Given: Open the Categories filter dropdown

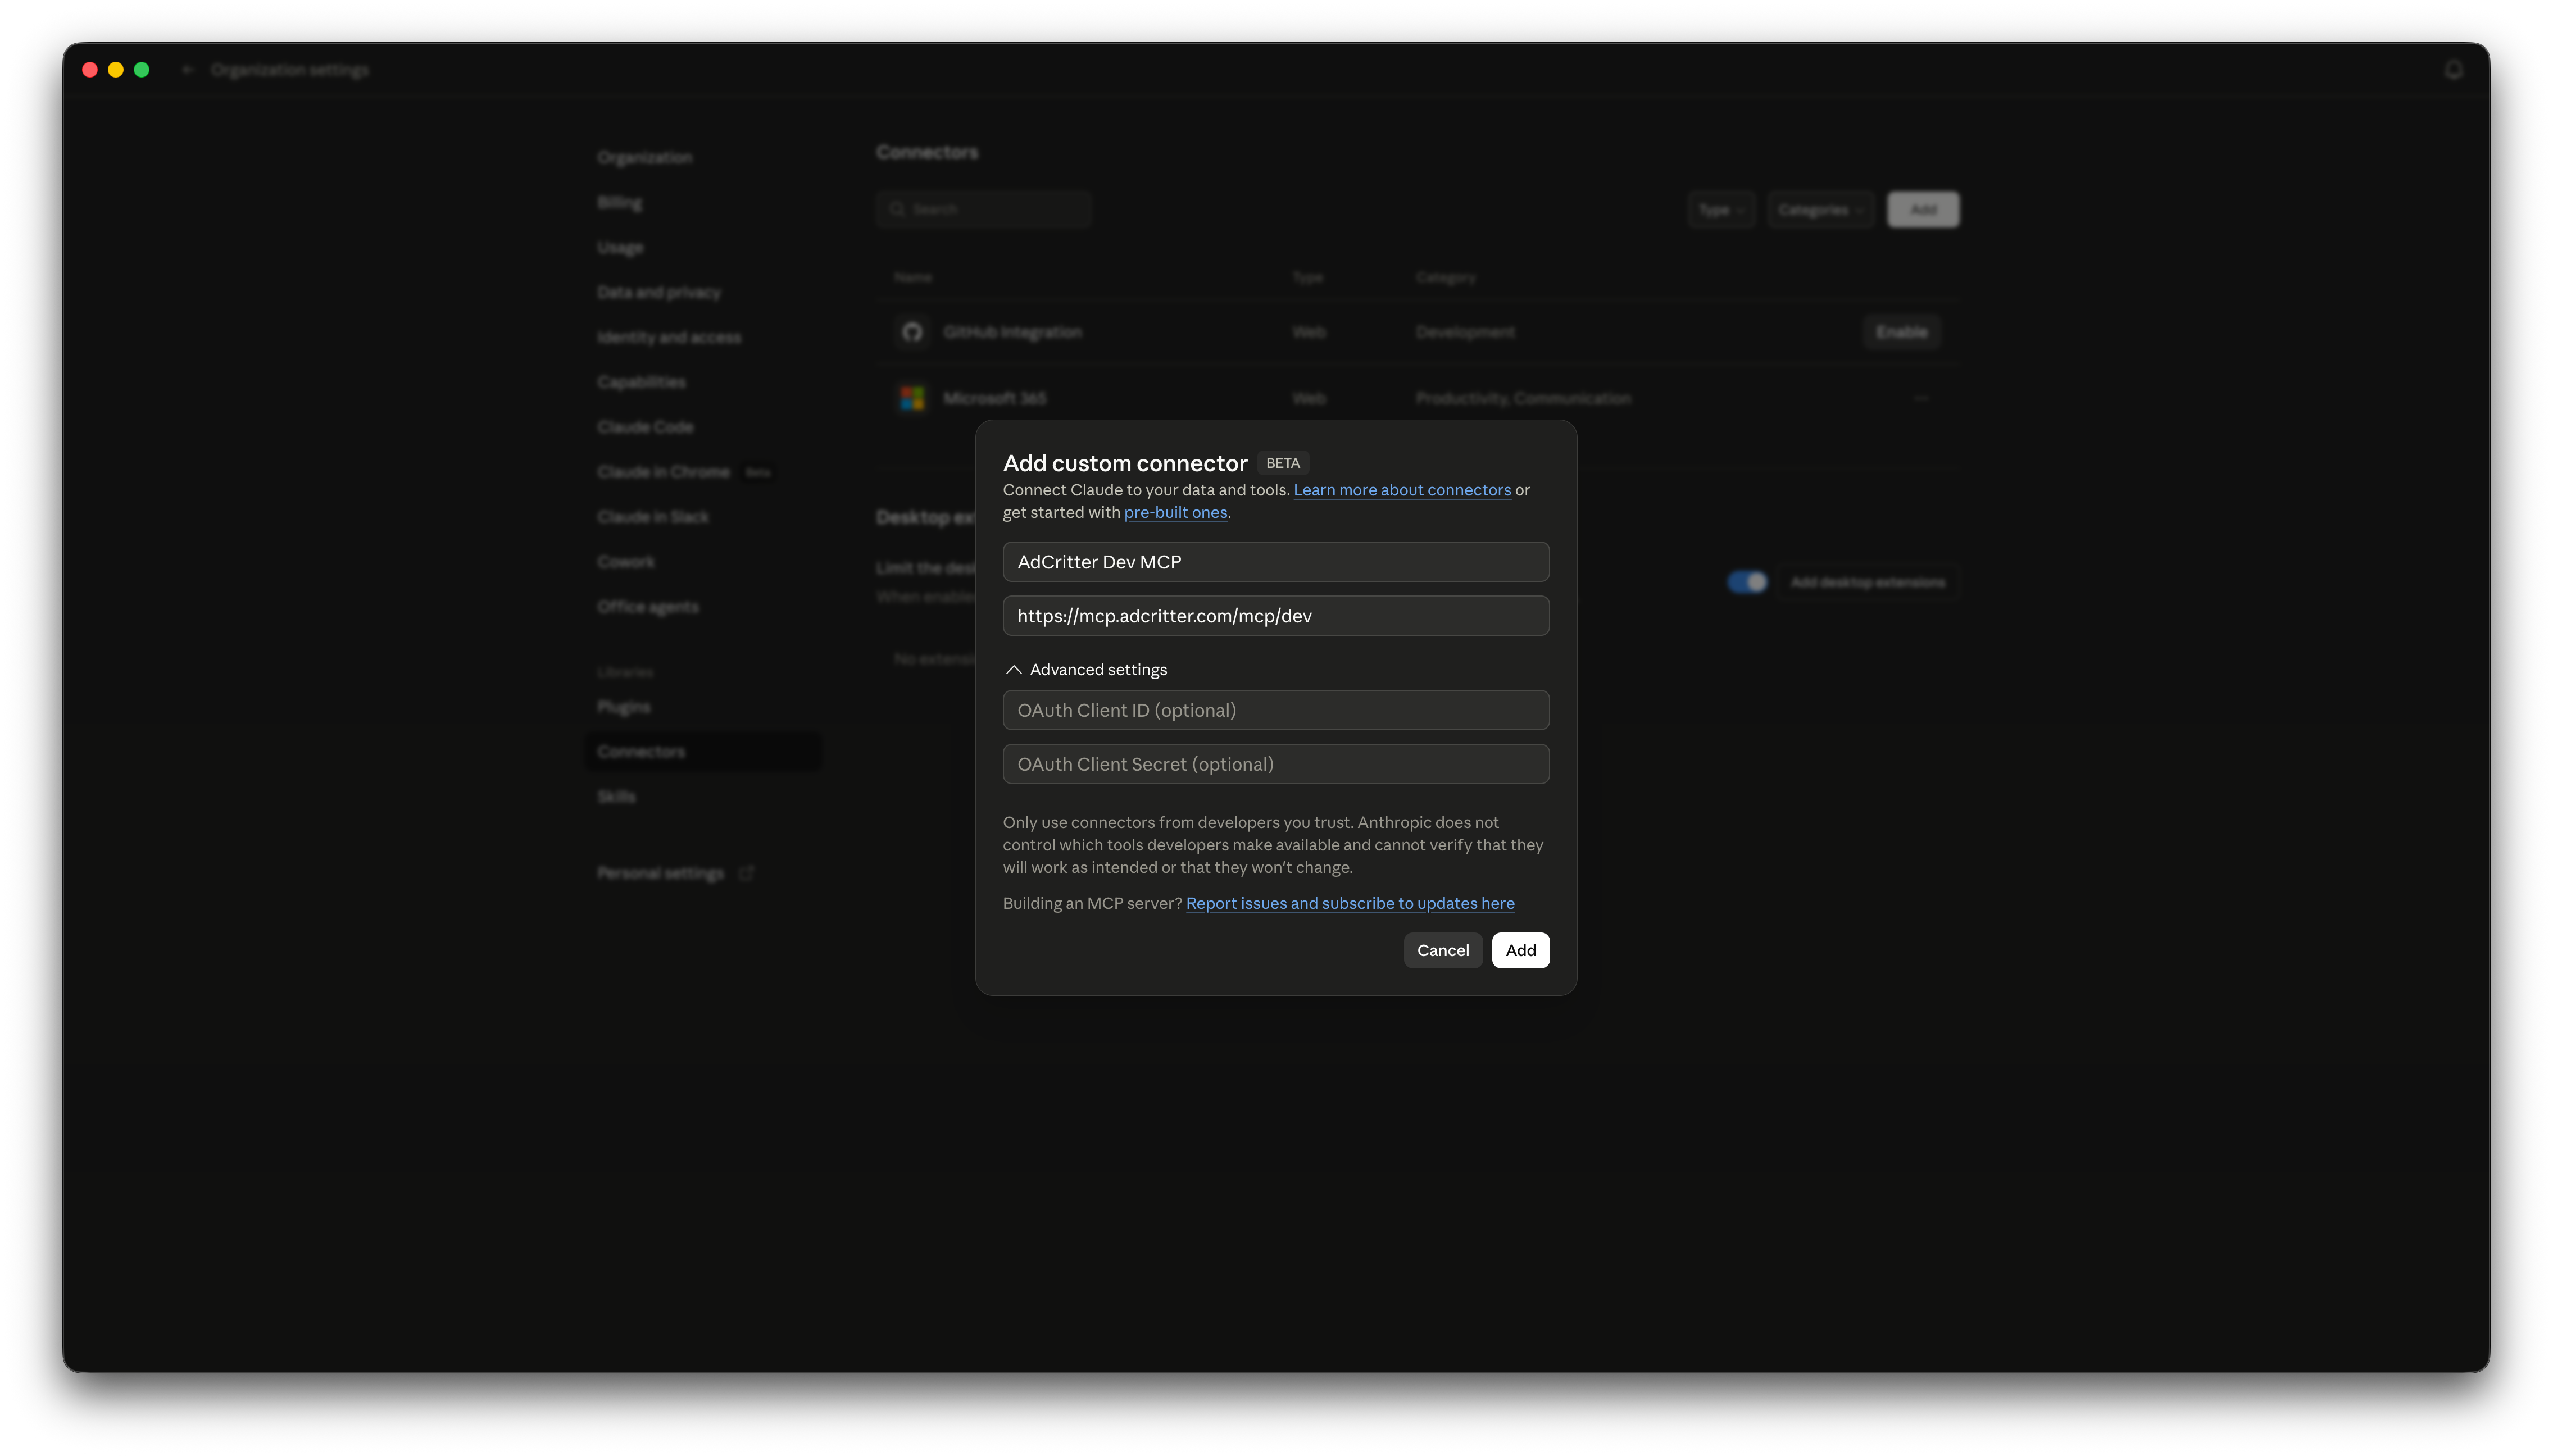Looking at the screenshot, I should (x=1820, y=210).
